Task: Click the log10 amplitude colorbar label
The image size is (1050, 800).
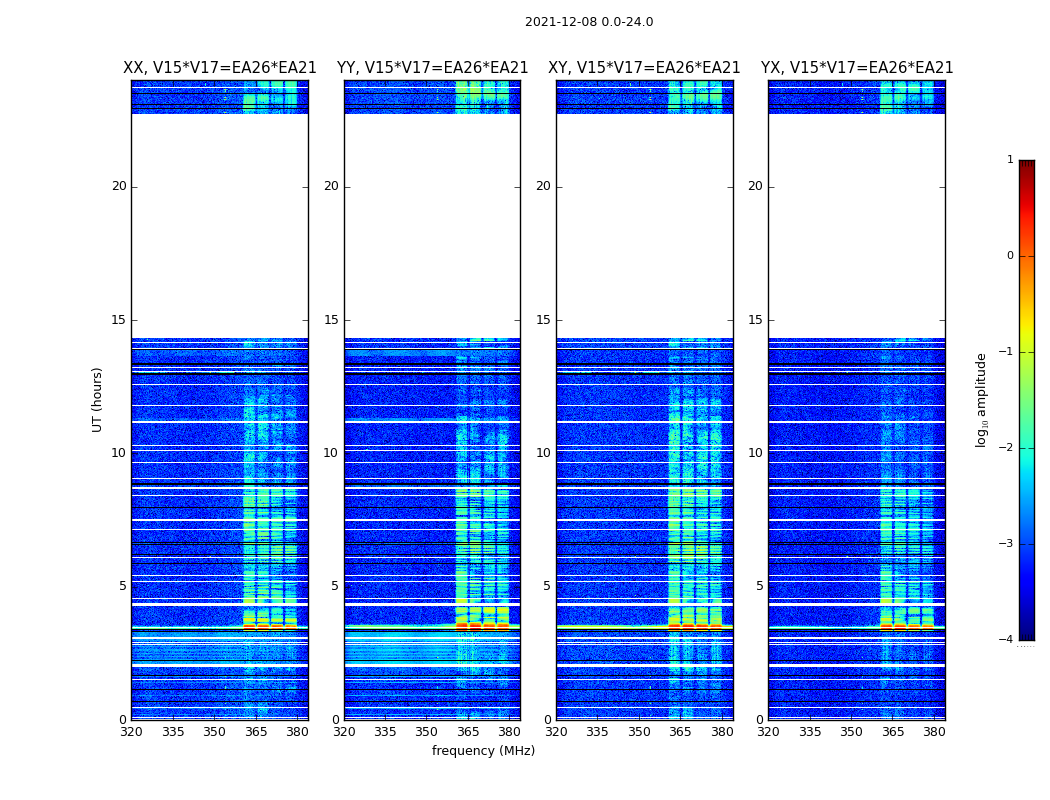Action: tap(982, 399)
